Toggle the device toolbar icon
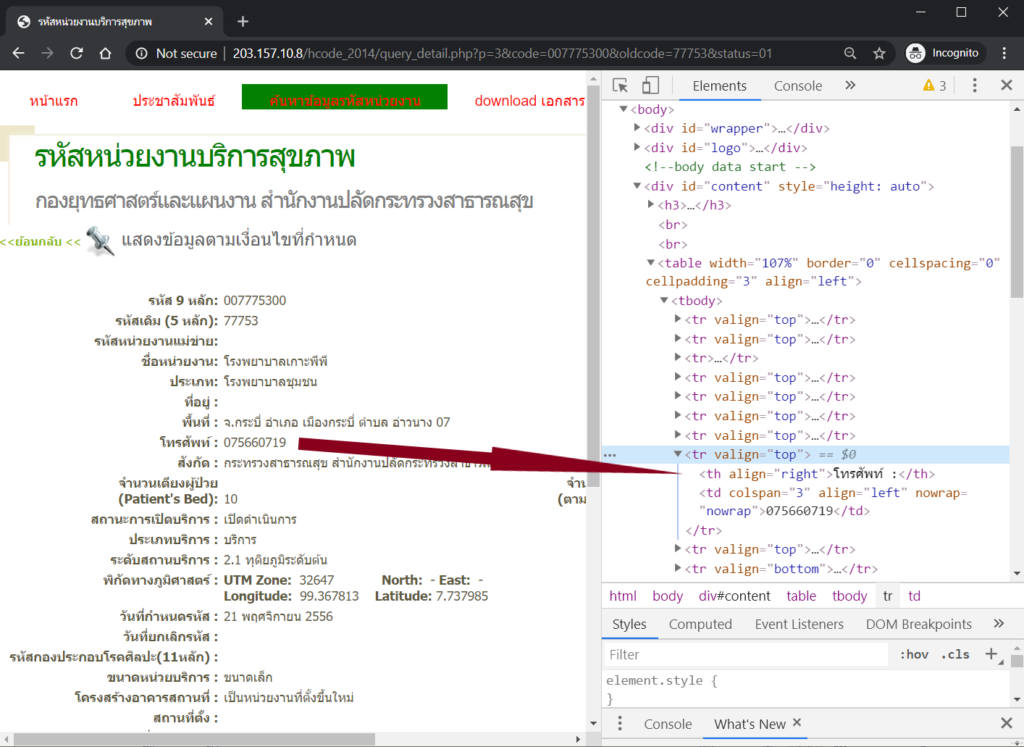The width and height of the screenshot is (1024, 747). pos(650,86)
